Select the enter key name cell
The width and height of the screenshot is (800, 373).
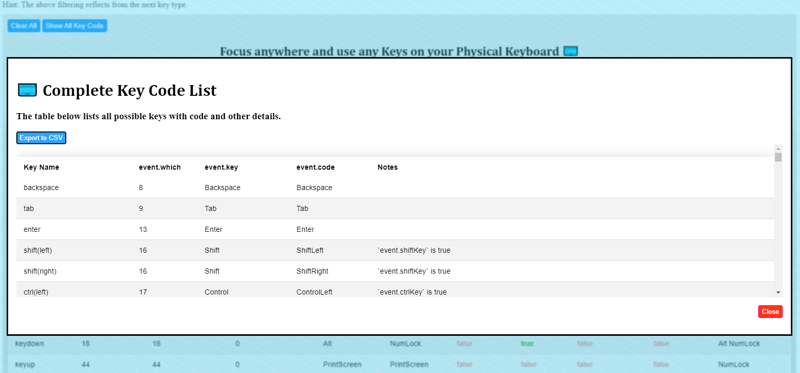(31, 230)
